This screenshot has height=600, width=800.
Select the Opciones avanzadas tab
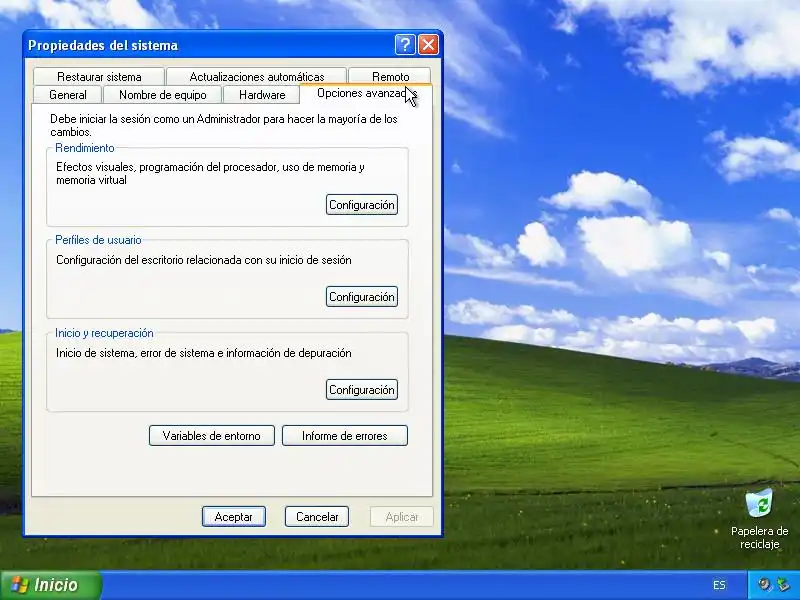click(x=366, y=93)
